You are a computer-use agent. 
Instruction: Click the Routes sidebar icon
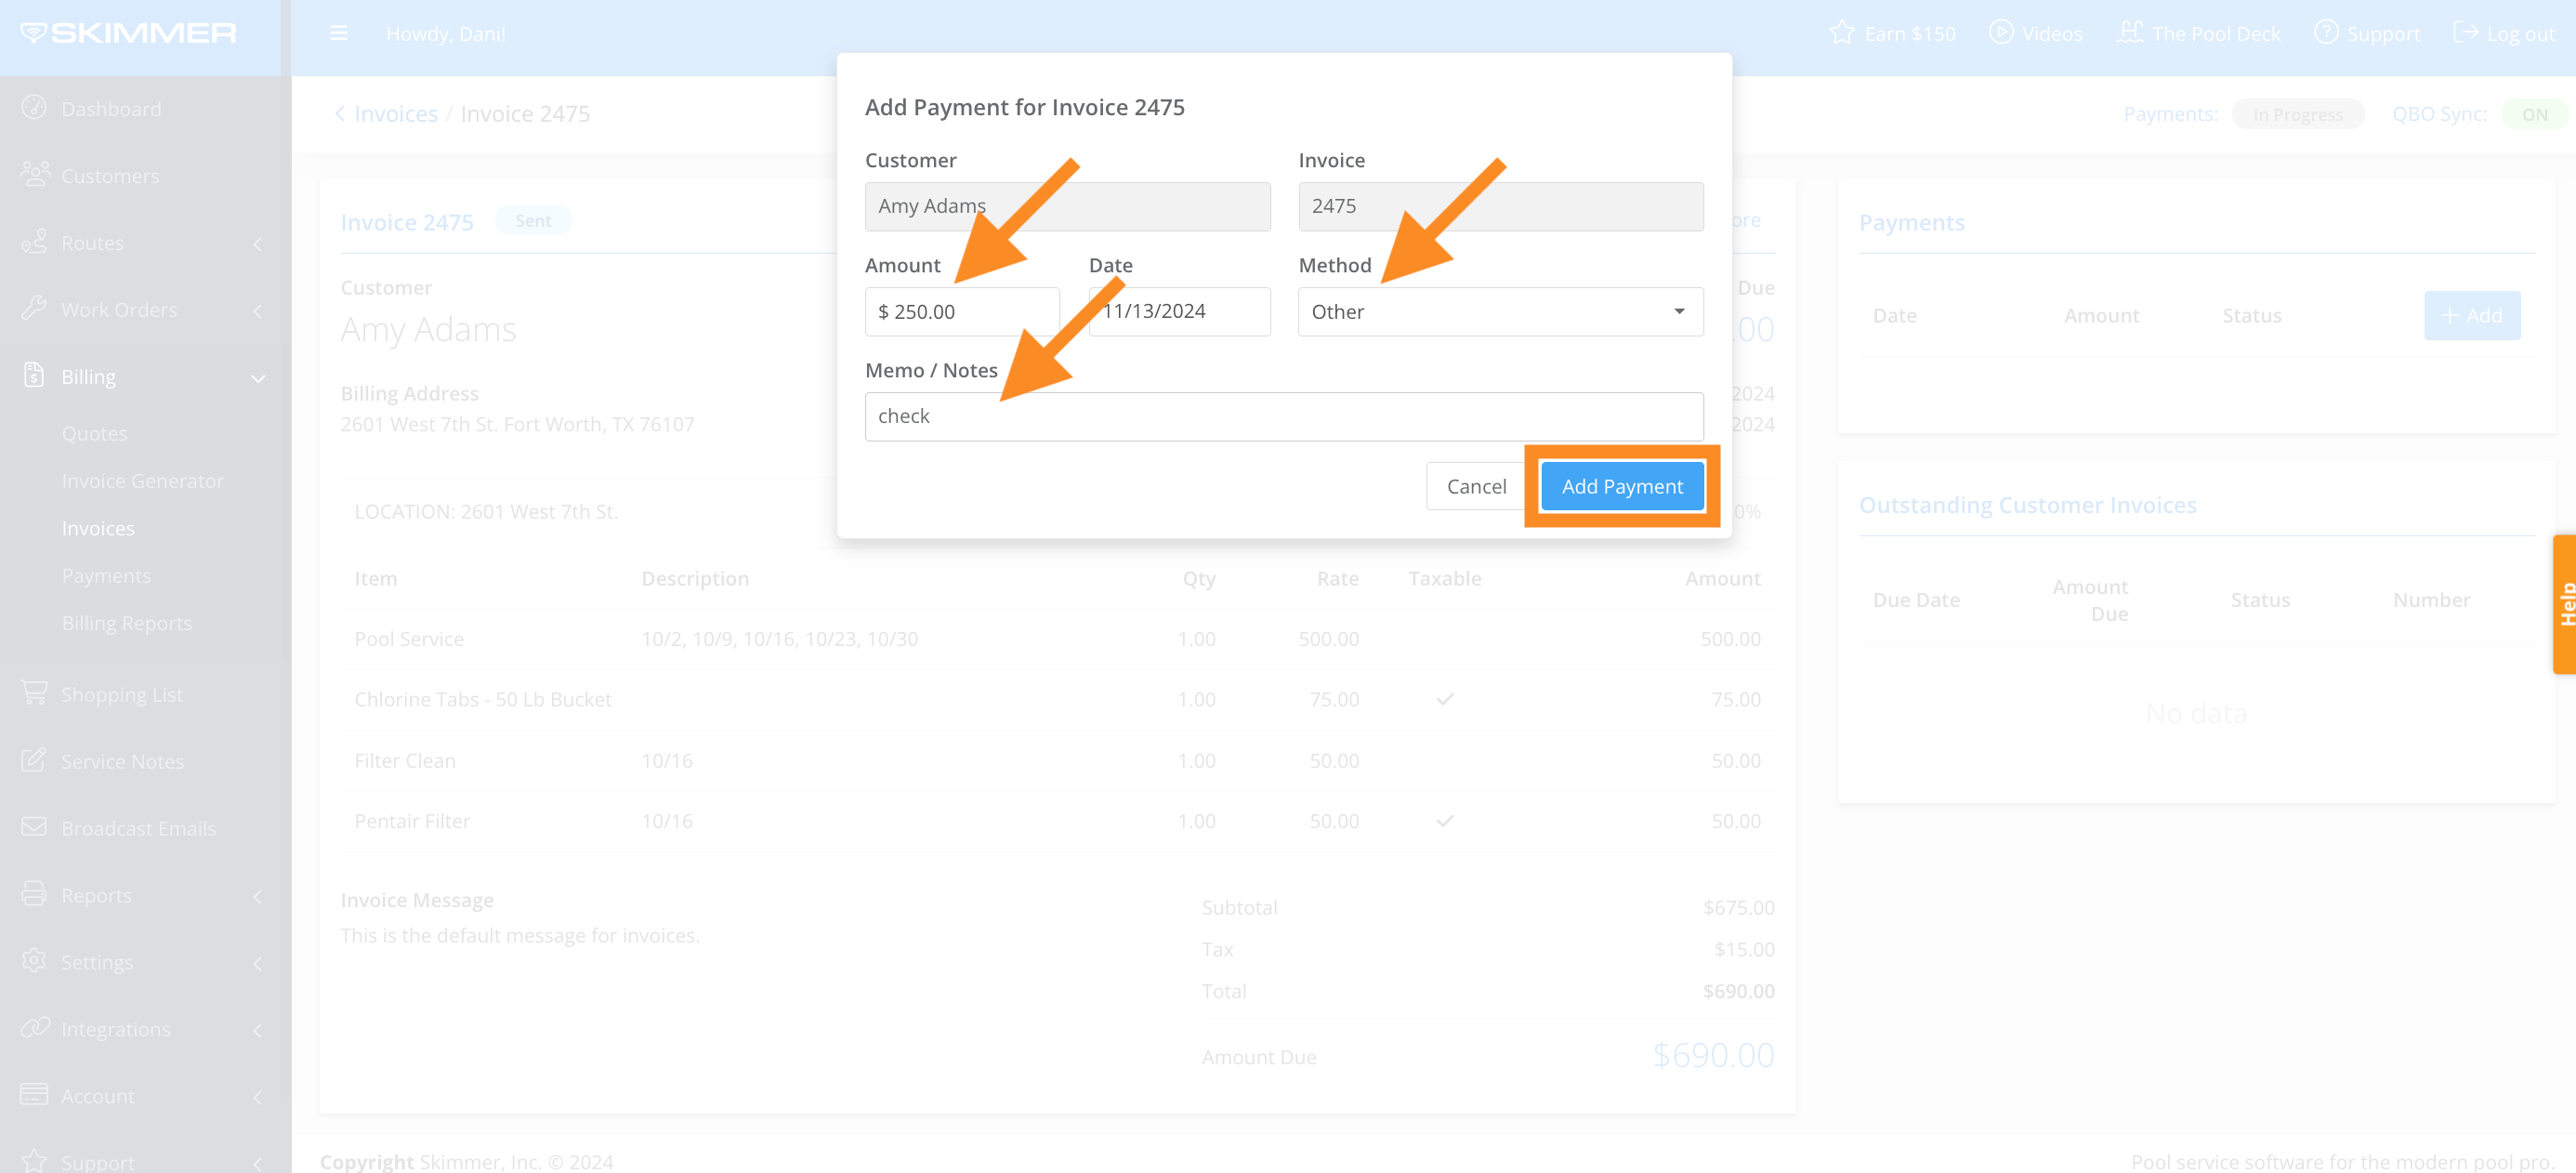click(x=34, y=241)
